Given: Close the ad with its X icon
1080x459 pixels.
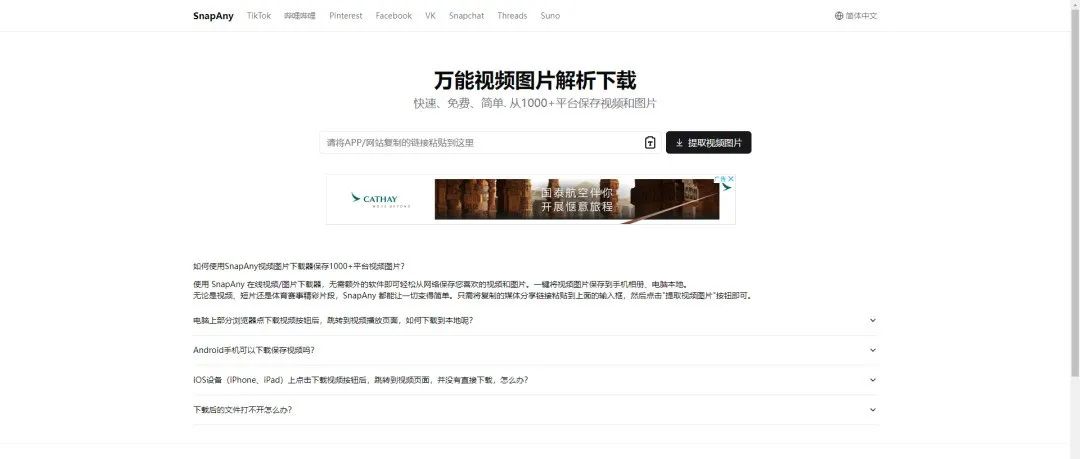Looking at the screenshot, I should tap(731, 179).
